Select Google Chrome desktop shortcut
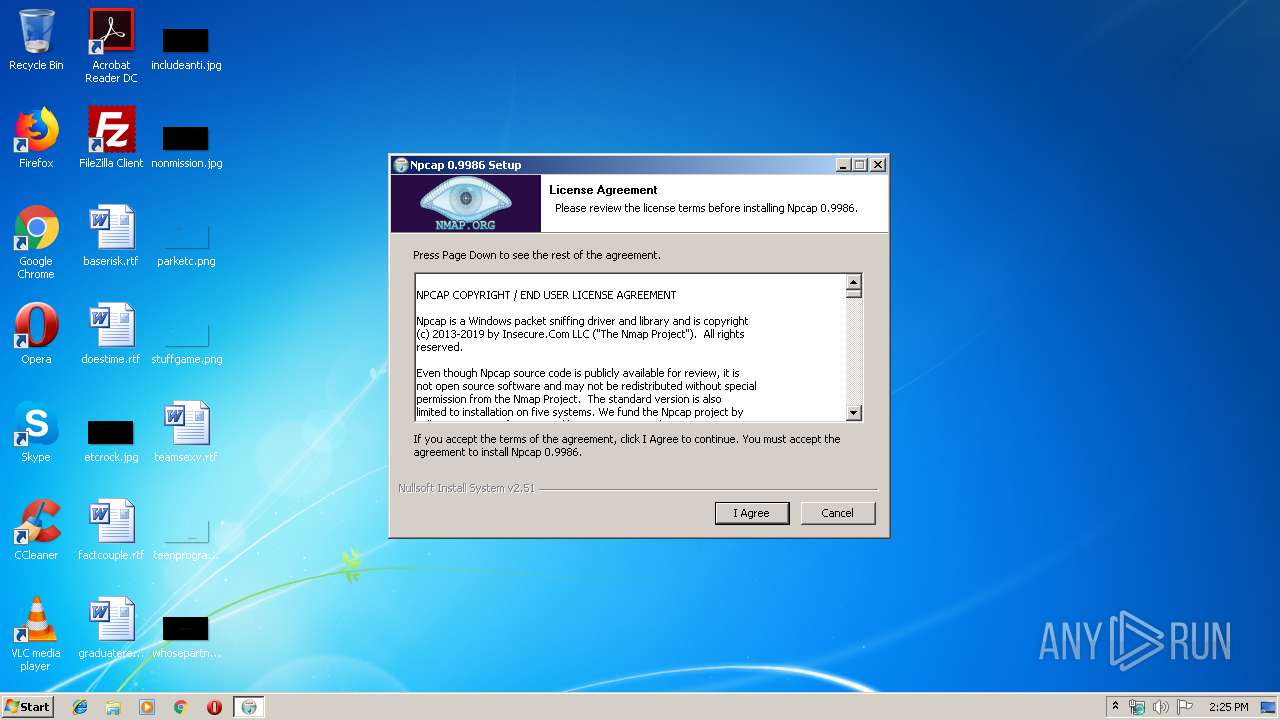The image size is (1280, 720). click(36, 242)
